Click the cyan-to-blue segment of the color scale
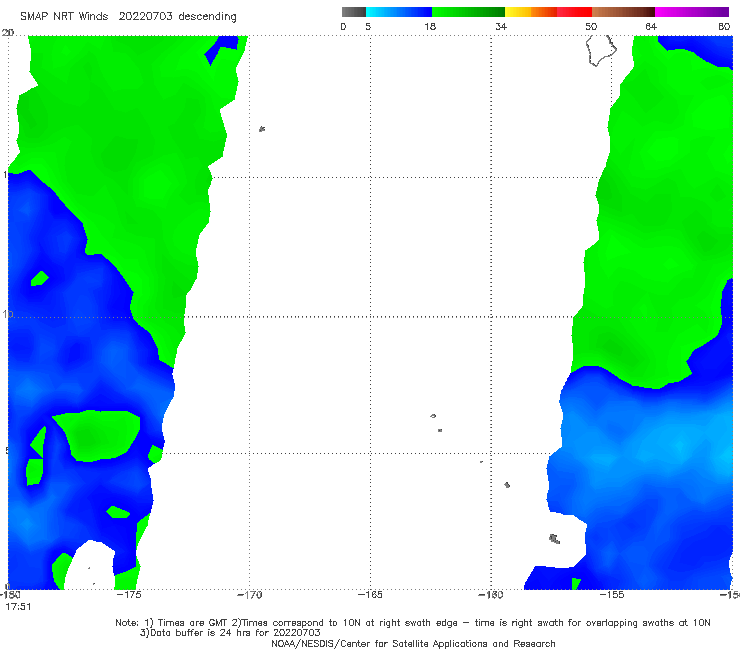This screenshot has width=740, height=650. [399, 12]
